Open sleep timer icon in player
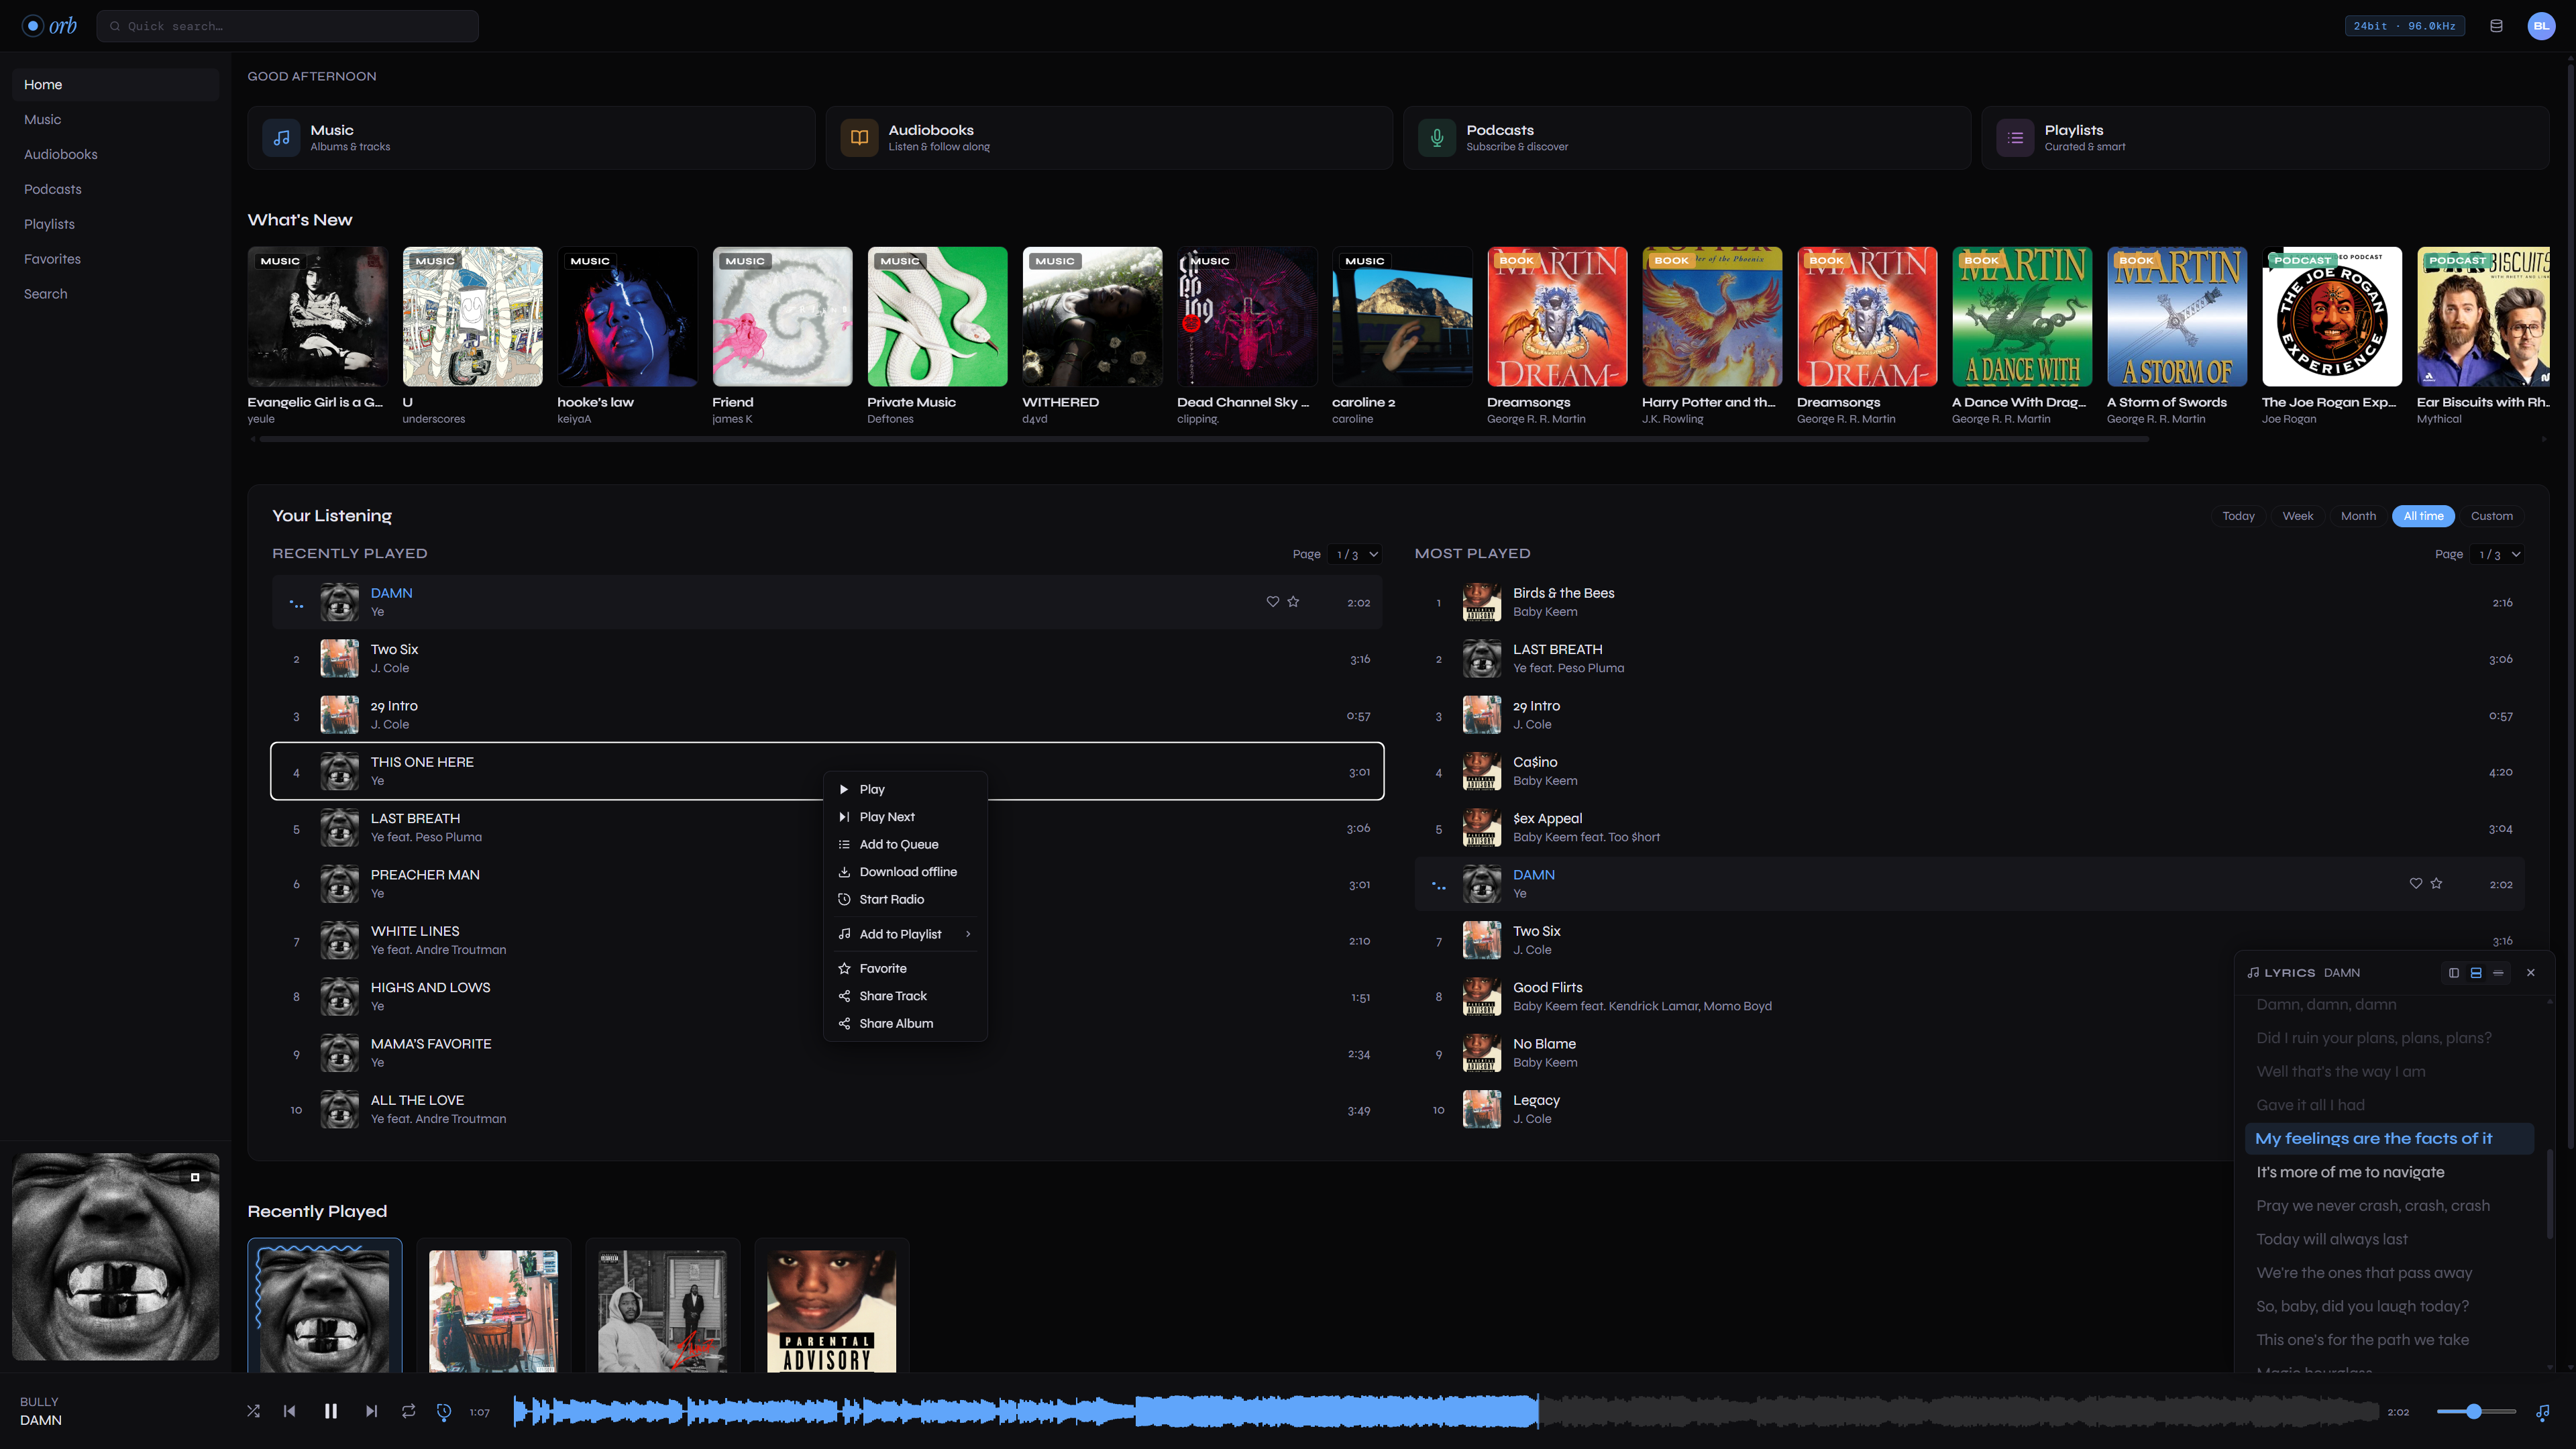This screenshot has height=1449, width=2576. pyautogui.click(x=444, y=1411)
